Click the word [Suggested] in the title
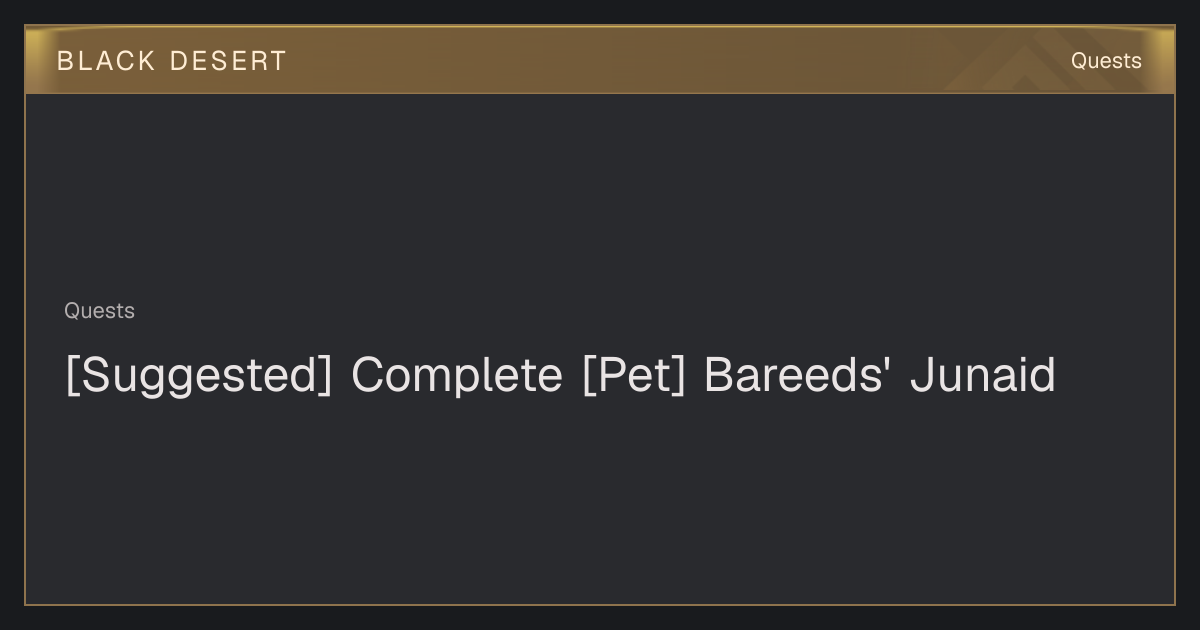The height and width of the screenshot is (630, 1200). point(198,376)
